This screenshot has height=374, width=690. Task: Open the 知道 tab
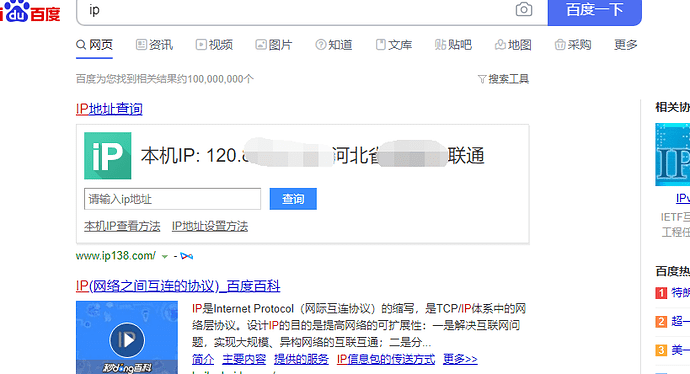pyautogui.click(x=334, y=44)
